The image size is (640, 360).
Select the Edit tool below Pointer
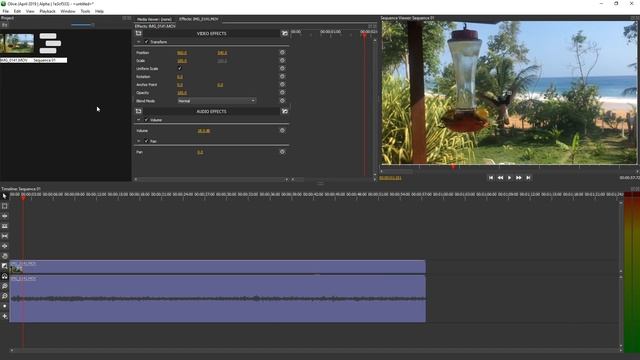click(x=4, y=206)
